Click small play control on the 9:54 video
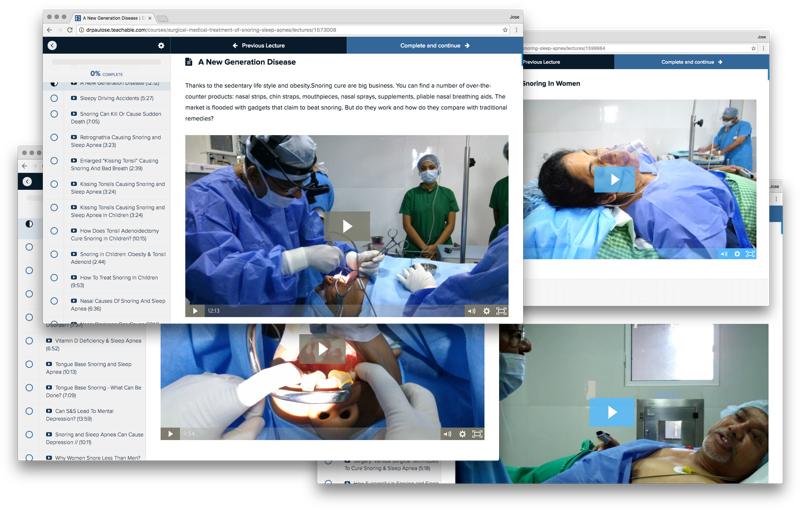Image resolution: width=800 pixels, height=510 pixels. click(x=170, y=434)
